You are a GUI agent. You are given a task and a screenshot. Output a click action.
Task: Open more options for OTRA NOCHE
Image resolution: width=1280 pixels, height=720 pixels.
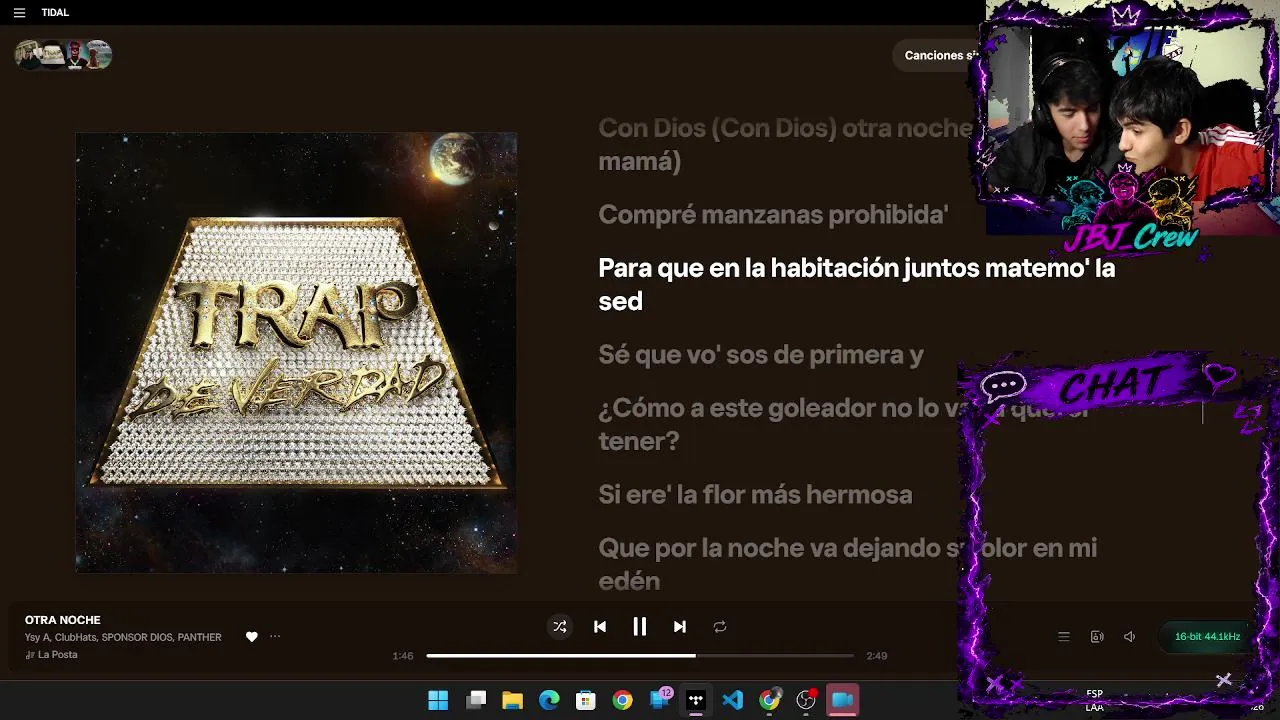275,637
